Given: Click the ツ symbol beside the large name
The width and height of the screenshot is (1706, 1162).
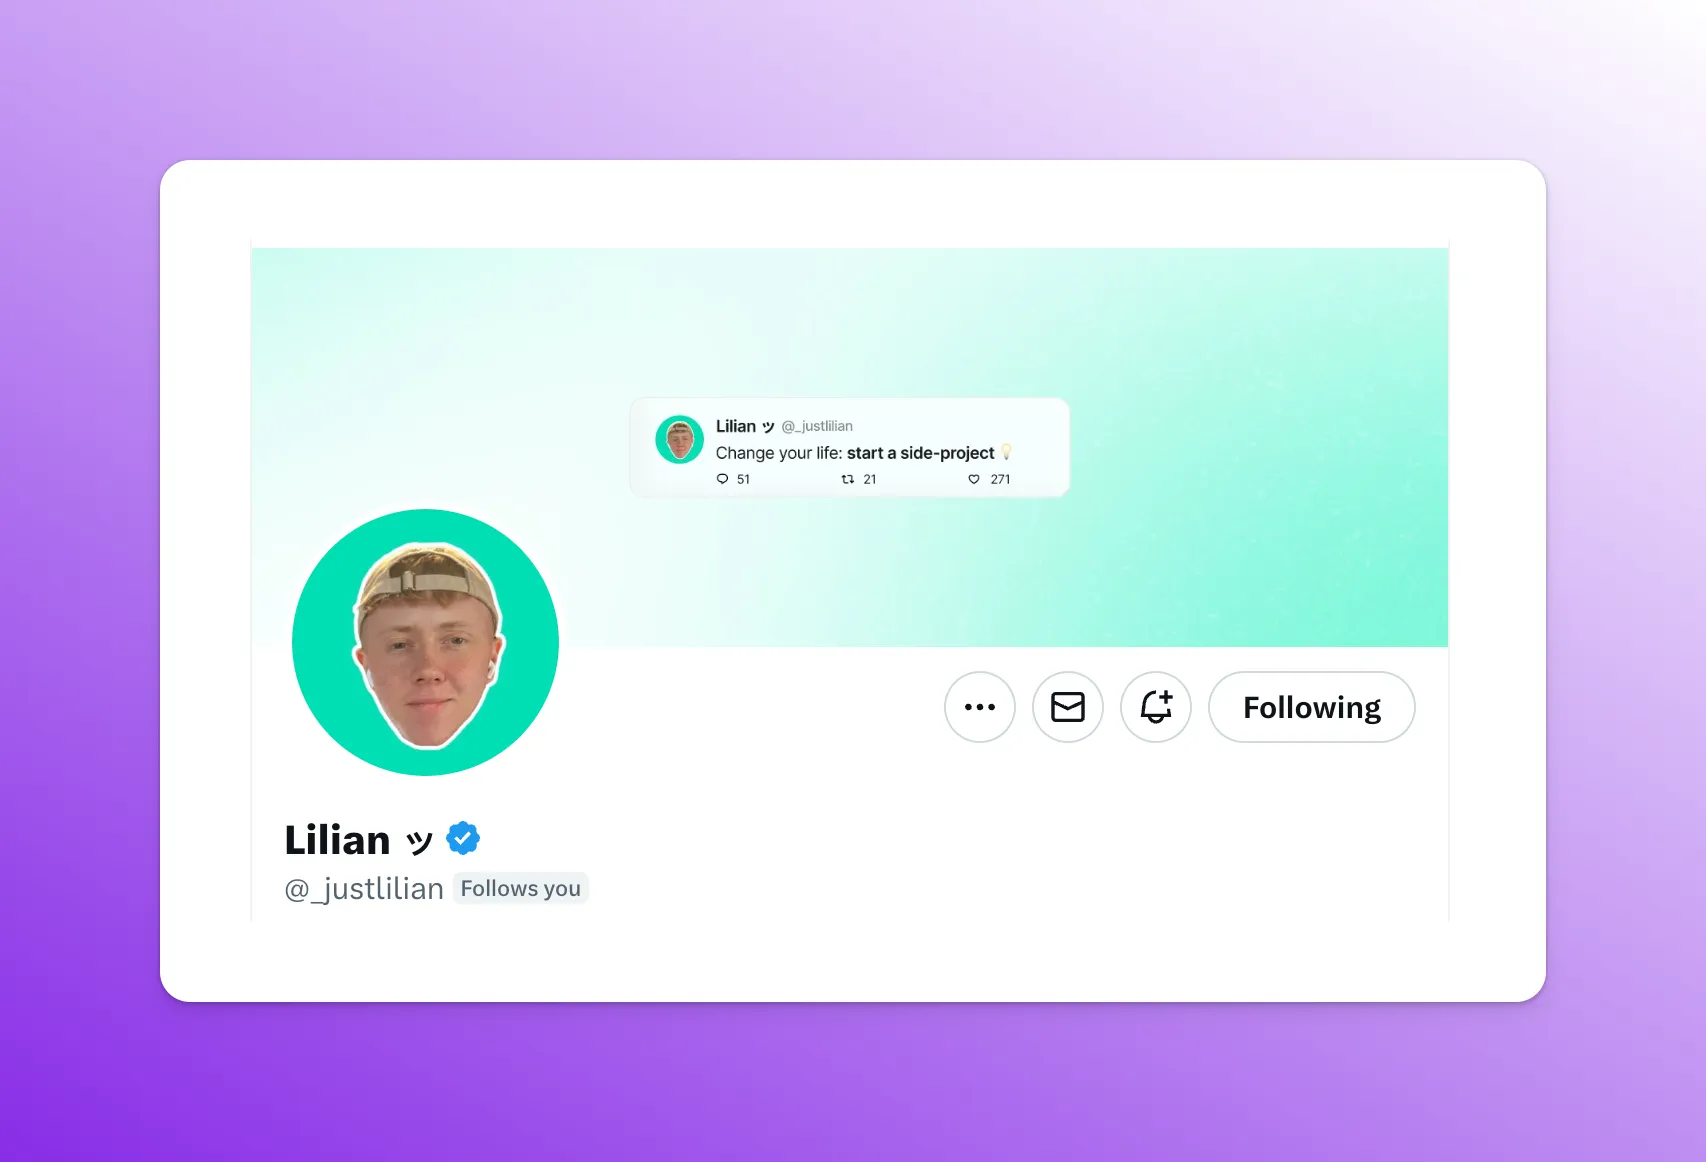Looking at the screenshot, I should [419, 842].
